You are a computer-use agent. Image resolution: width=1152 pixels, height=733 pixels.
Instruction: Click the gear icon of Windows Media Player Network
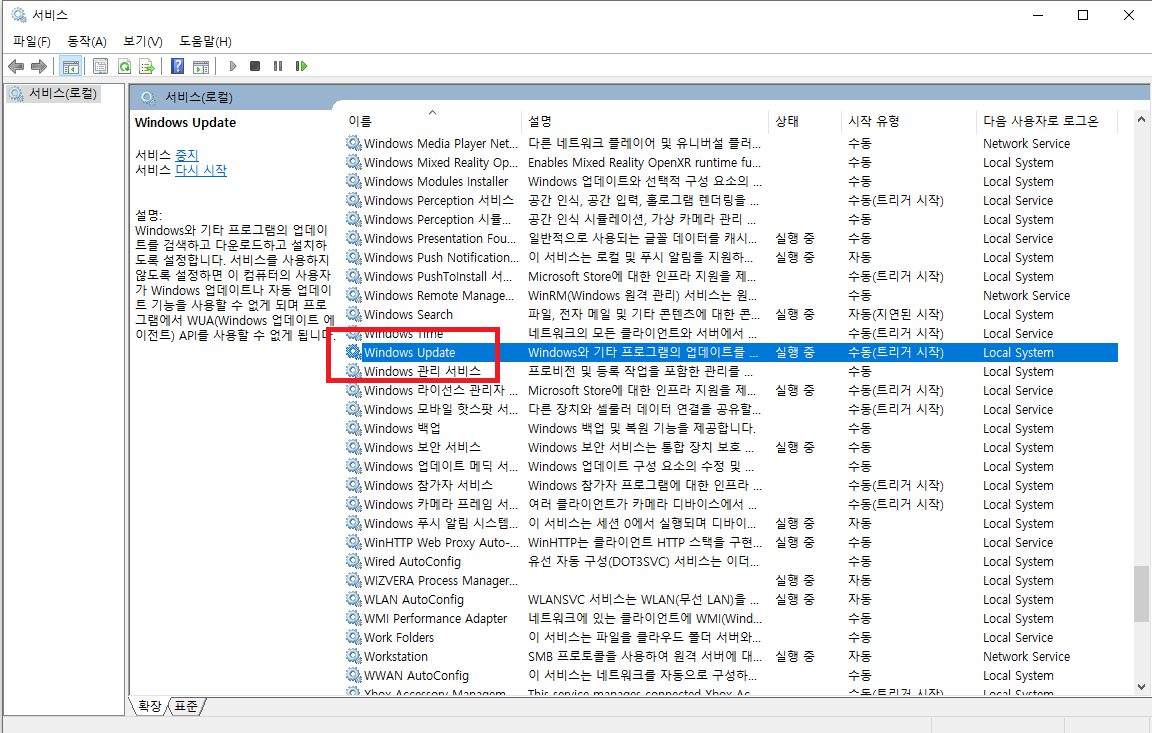354,142
